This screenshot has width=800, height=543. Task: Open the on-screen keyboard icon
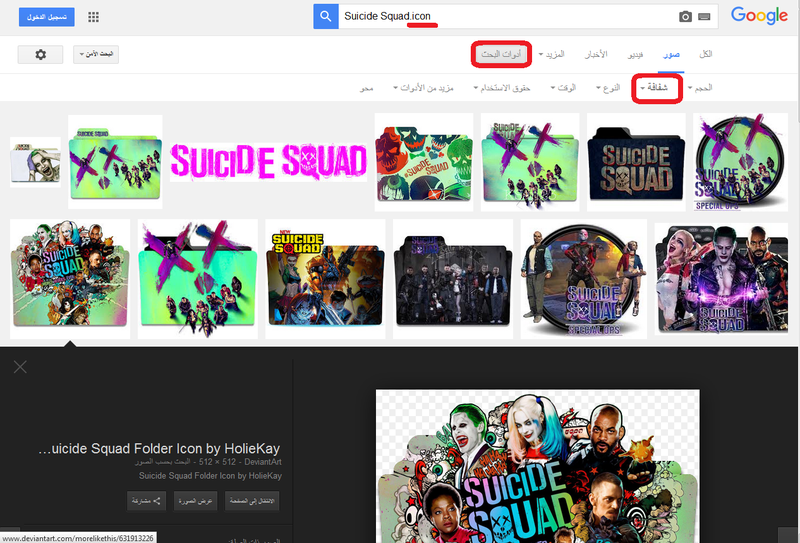click(704, 17)
